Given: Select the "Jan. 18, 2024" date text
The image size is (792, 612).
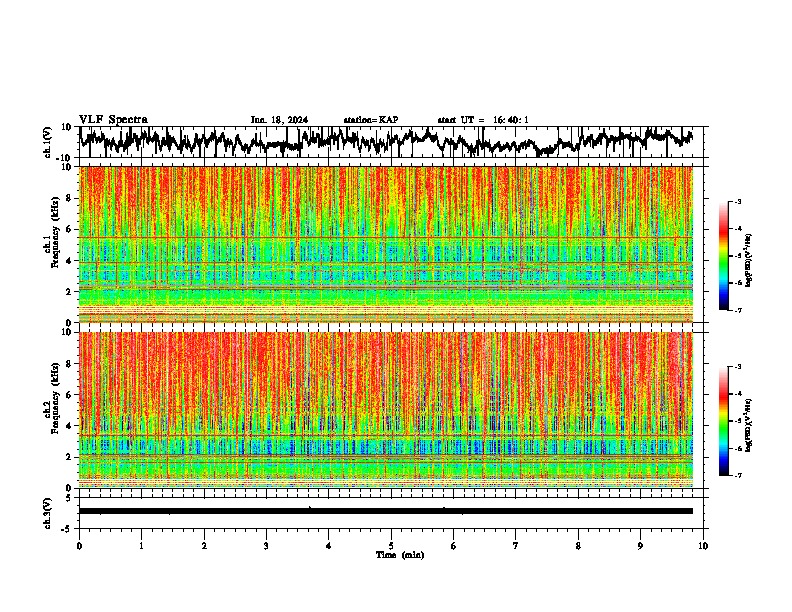Looking at the screenshot, I should click(279, 120).
